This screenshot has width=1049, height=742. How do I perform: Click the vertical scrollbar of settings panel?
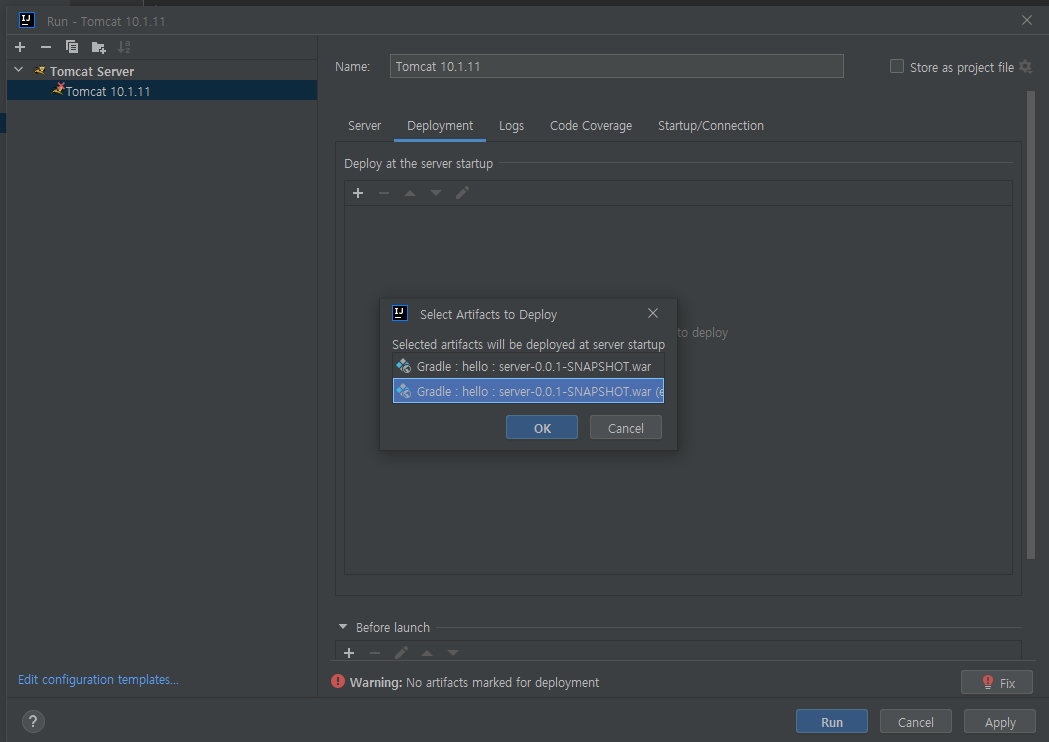point(1030,325)
